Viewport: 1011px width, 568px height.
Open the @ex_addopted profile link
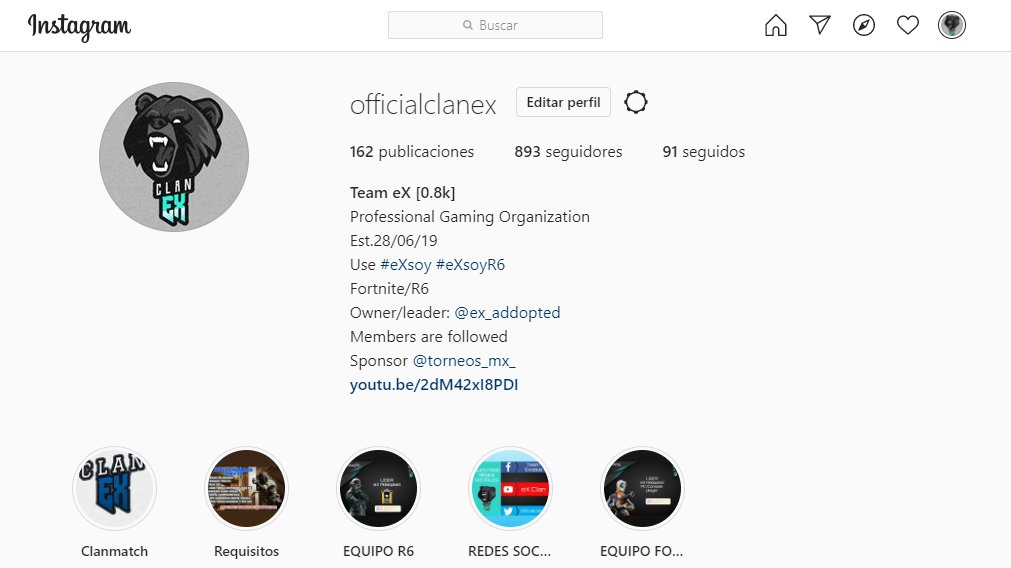[x=507, y=313]
